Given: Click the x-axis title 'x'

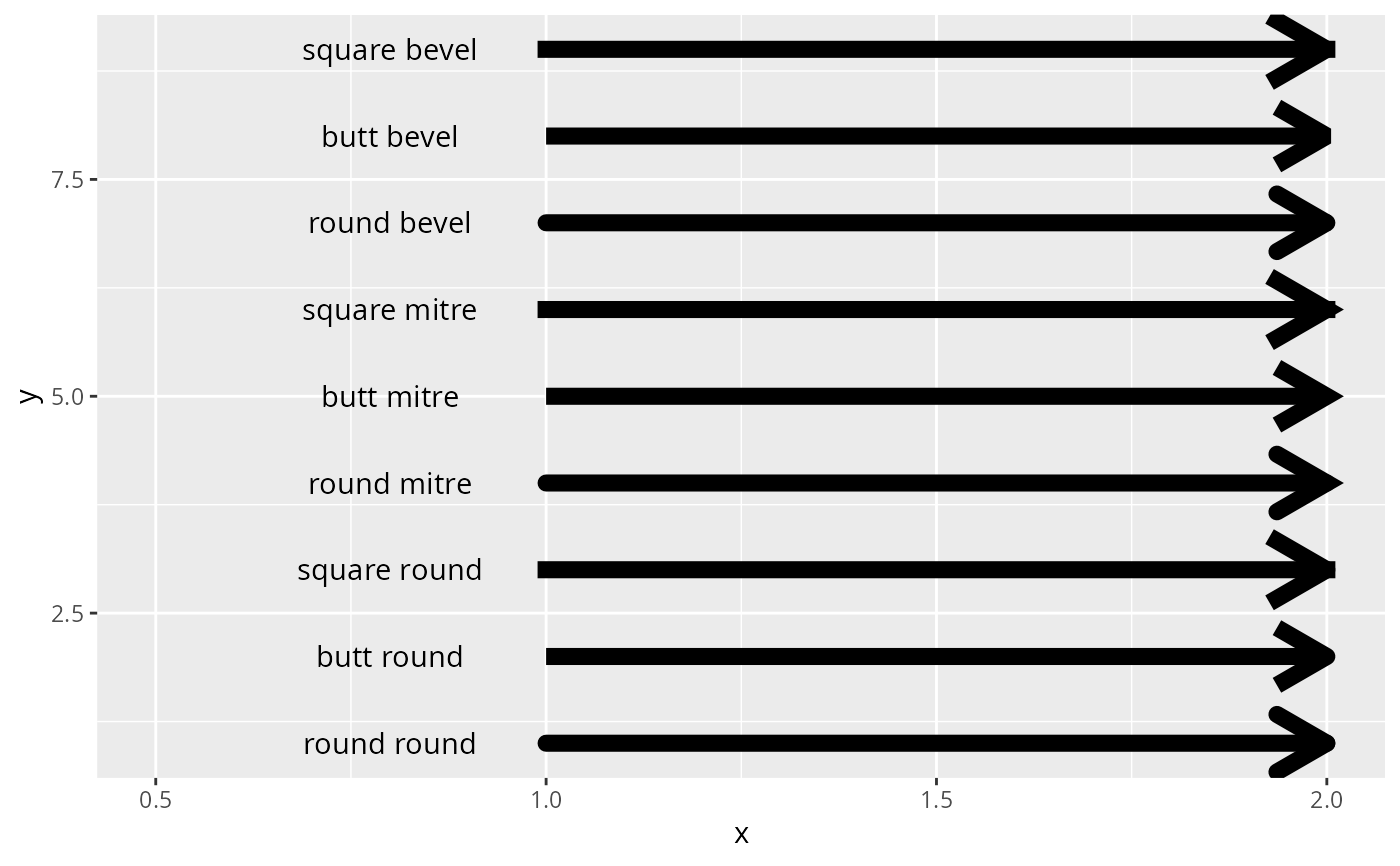Looking at the screenshot, I should 741,835.
